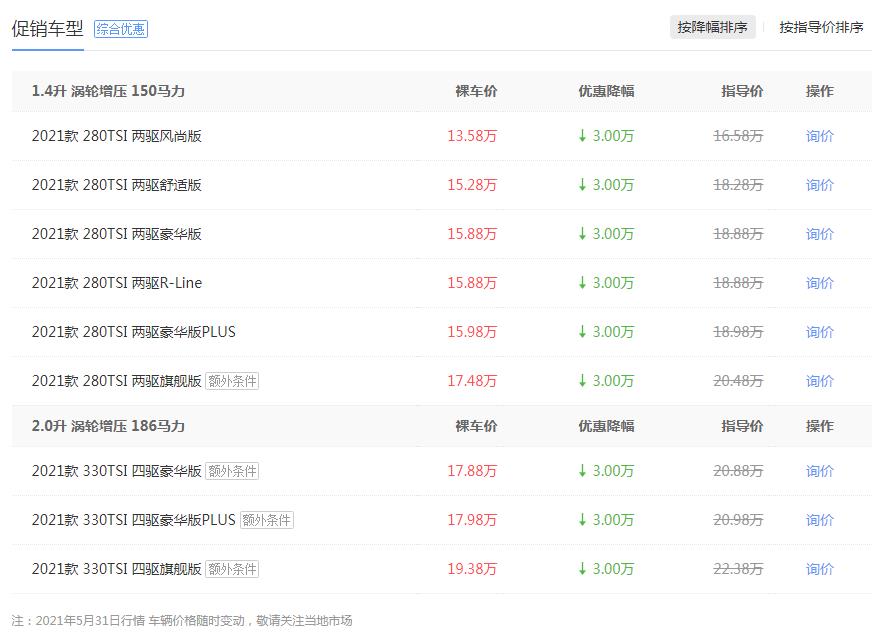Click the 16.58万 guide price
Screen dimensions: 888x636
click(738, 136)
